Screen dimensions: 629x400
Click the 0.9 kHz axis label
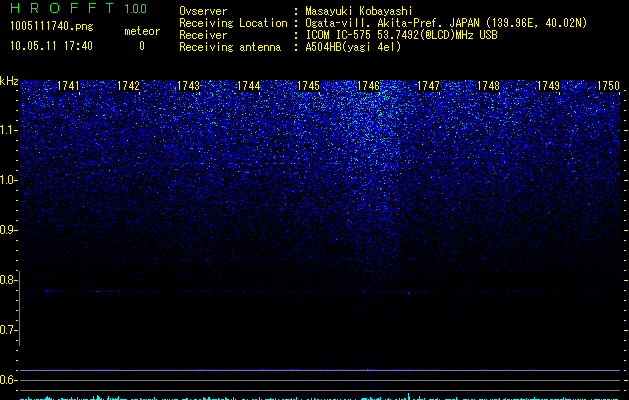8,230
